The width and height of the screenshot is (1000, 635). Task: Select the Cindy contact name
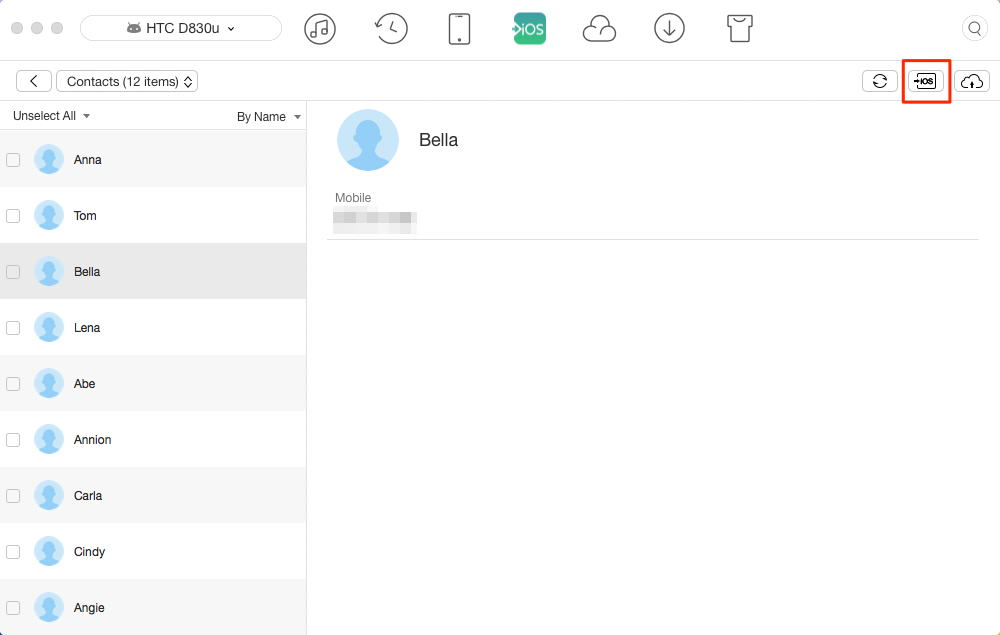[x=89, y=551]
